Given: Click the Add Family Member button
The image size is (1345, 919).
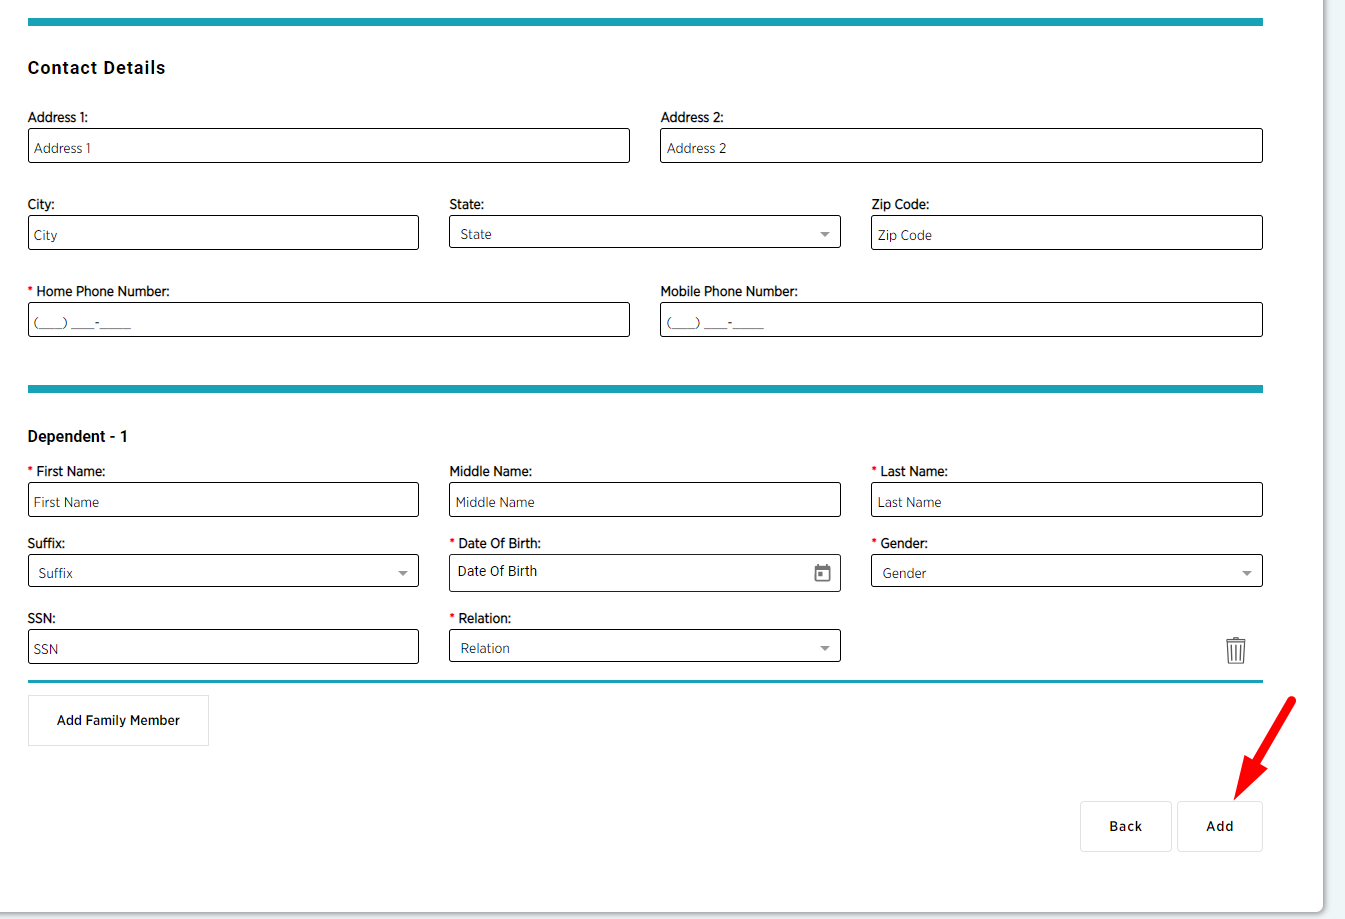Looking at the screenshot, I should 118,720.
